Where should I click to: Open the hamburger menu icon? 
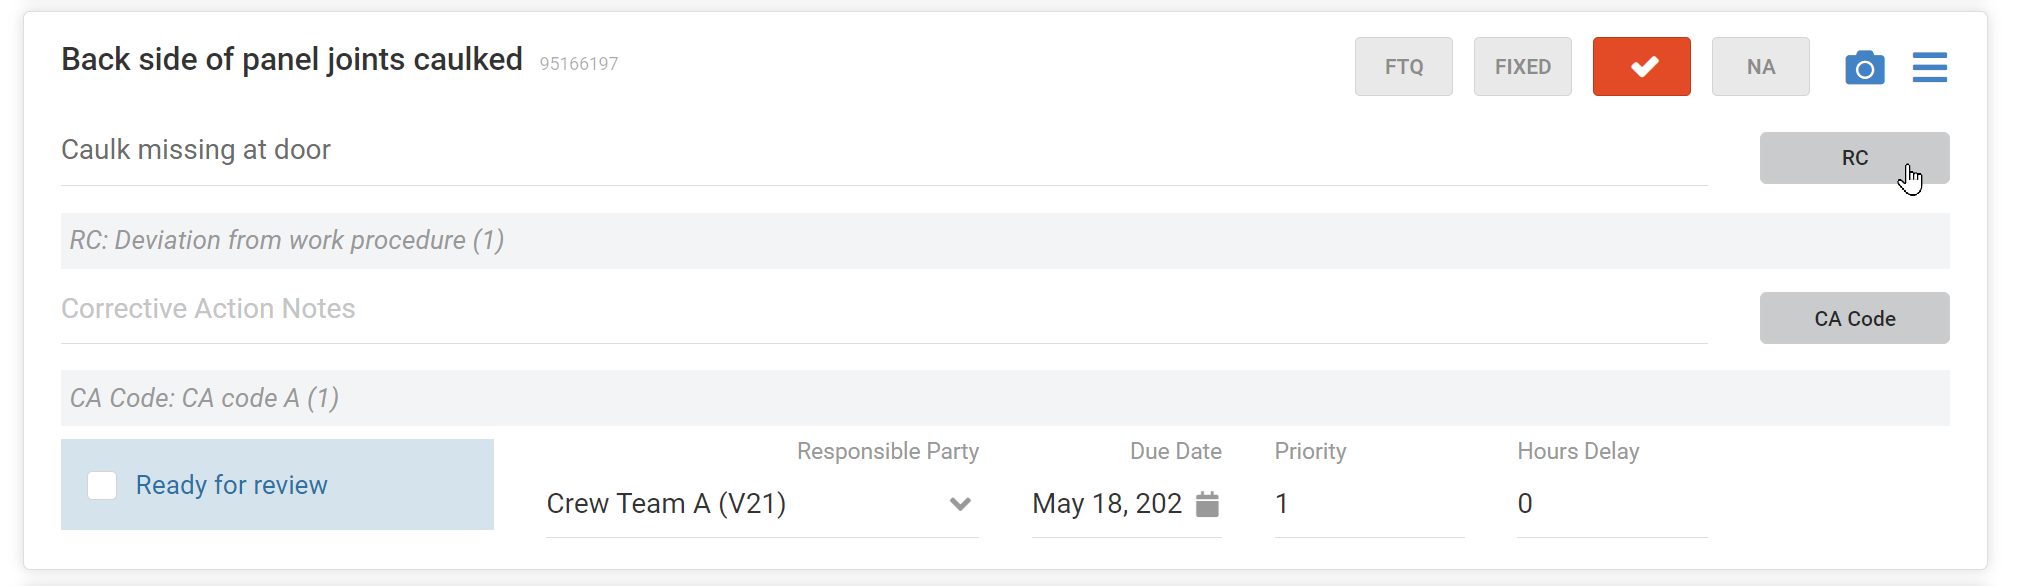(x=1929, y=67)
